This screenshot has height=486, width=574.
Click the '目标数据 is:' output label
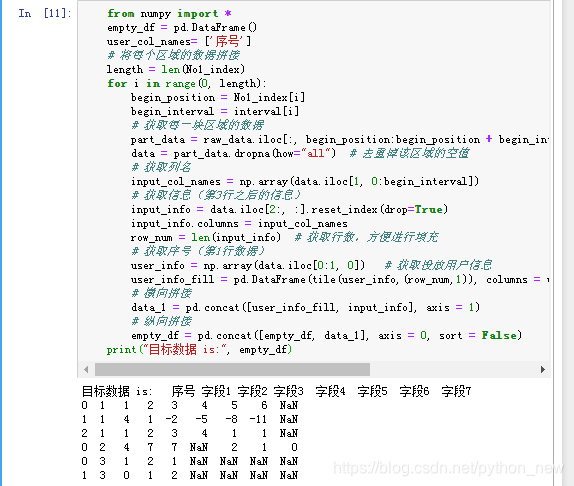pos(116,391)
